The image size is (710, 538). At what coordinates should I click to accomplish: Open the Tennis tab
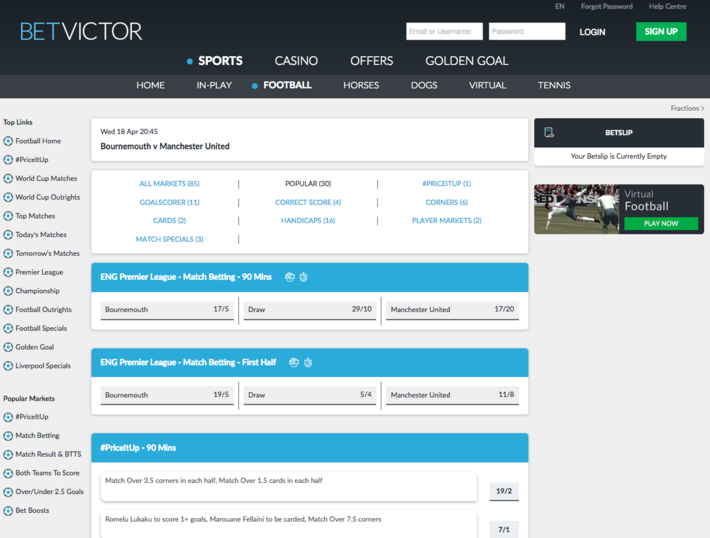pos(554,85)
